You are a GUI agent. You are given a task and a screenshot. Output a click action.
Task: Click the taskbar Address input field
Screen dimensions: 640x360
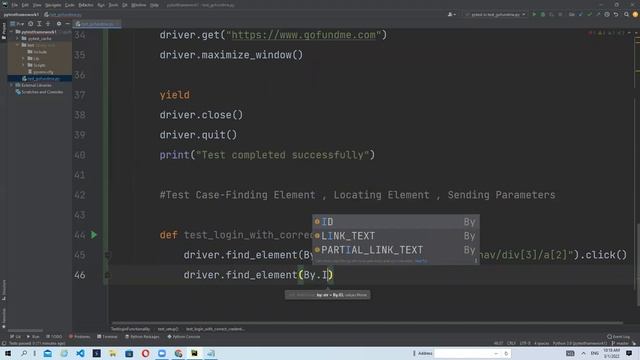[472, 353]
